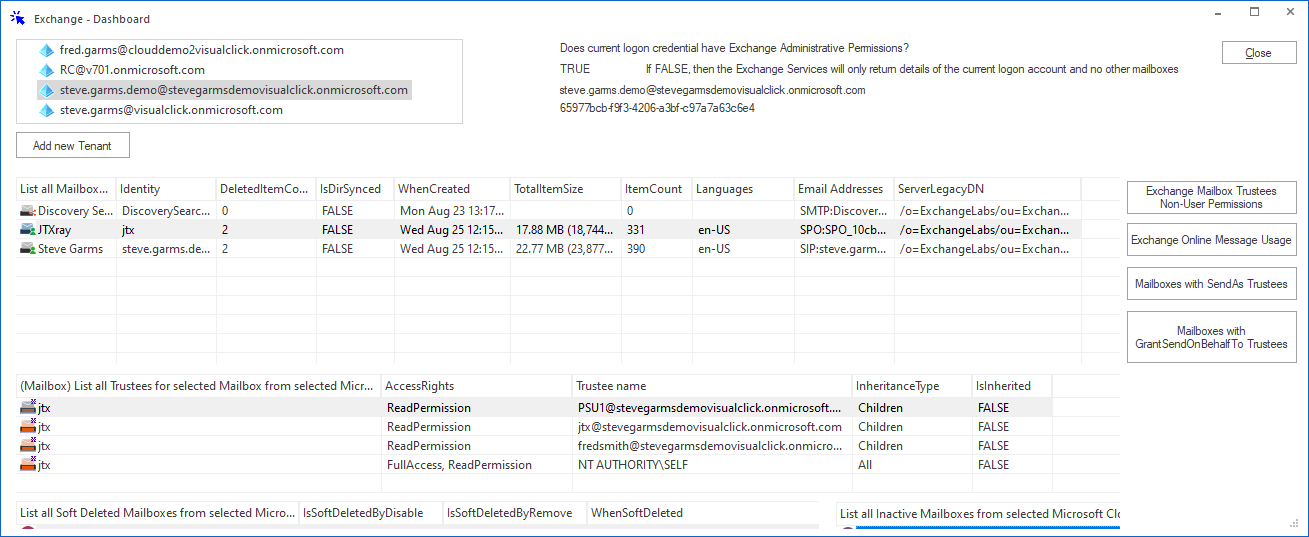Select the fredsmith trustee name cell
The width and height of the screenshot is (1309, 537).
[x=710, y=446]
